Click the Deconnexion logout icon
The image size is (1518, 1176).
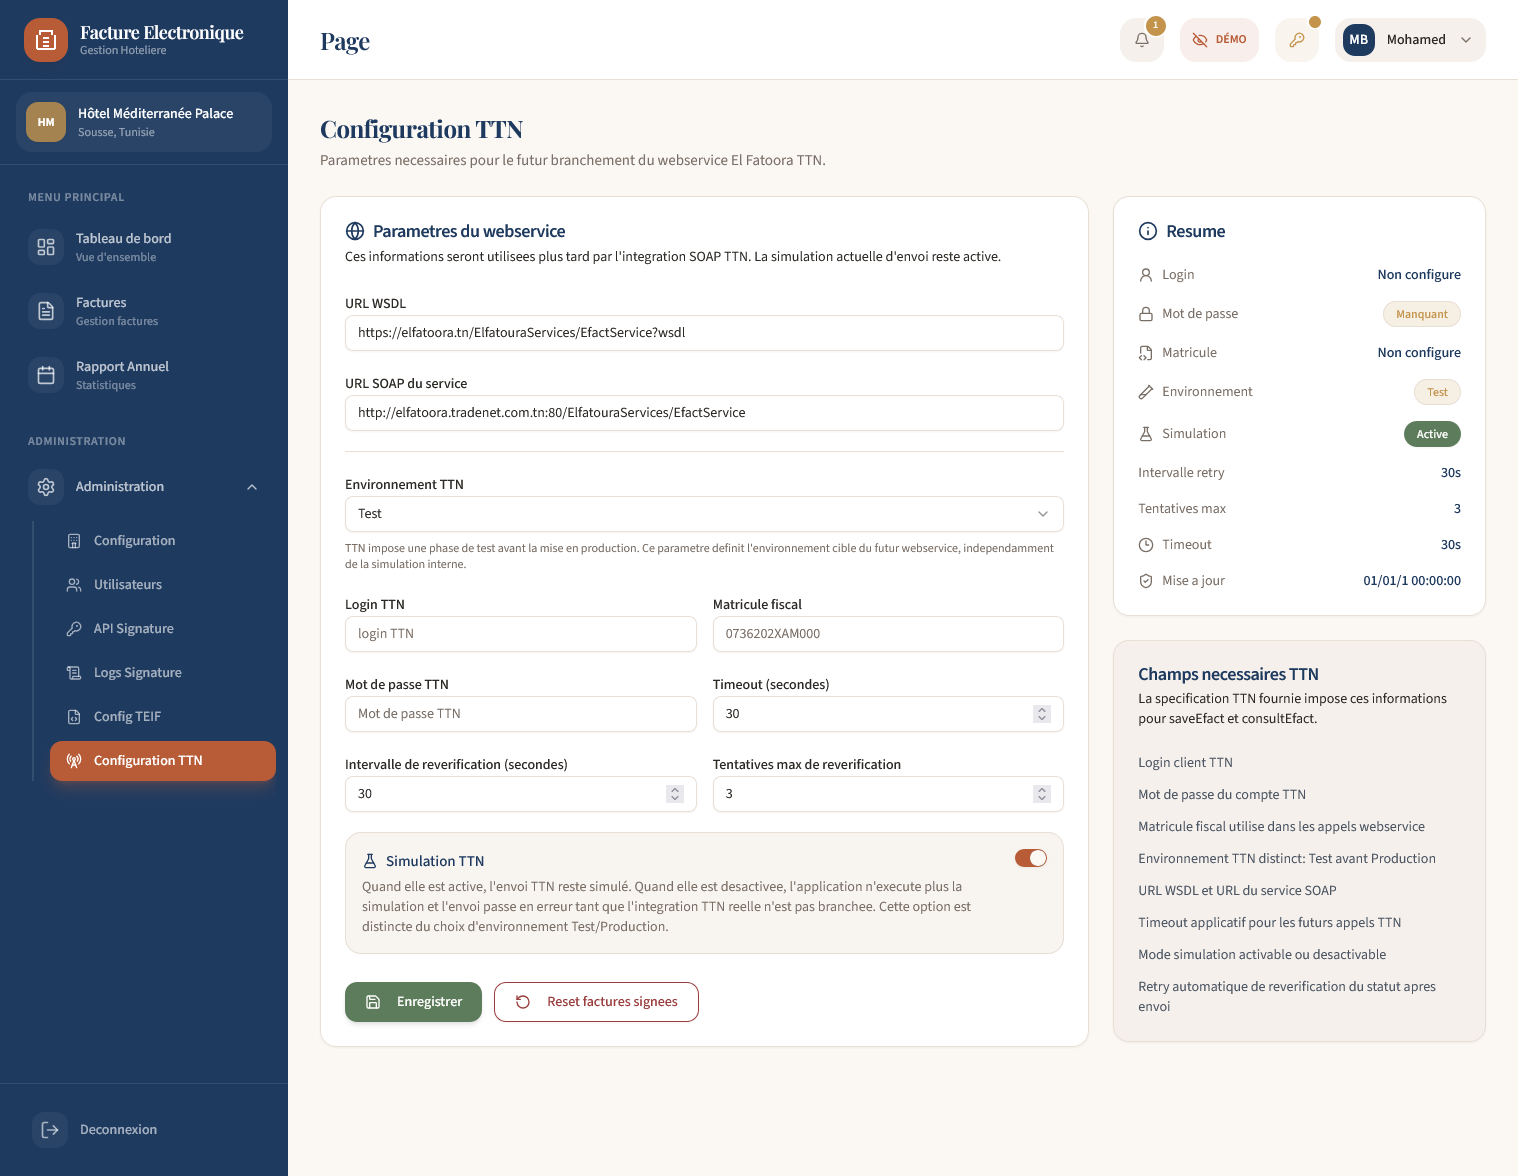(49, 1129)
